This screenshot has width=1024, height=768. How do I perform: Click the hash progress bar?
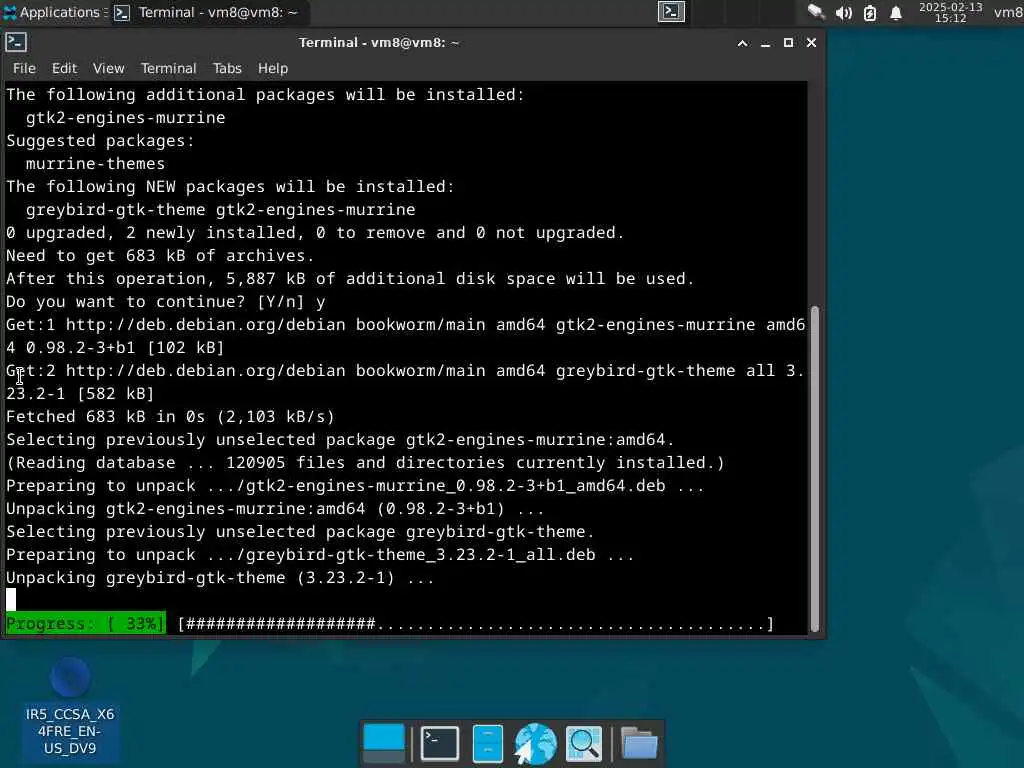(x=476, y=624)
